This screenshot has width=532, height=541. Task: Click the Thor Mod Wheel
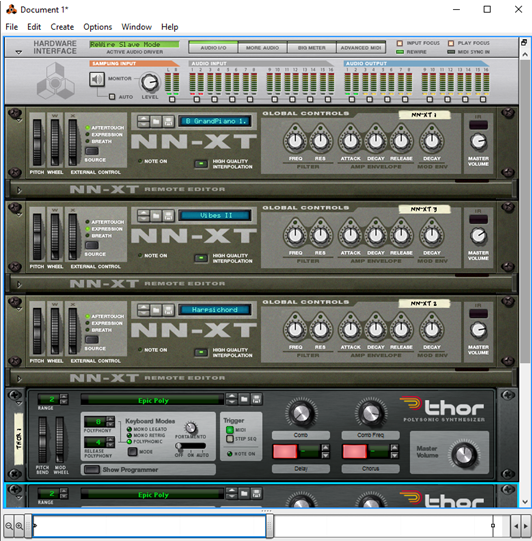point(60,440)
